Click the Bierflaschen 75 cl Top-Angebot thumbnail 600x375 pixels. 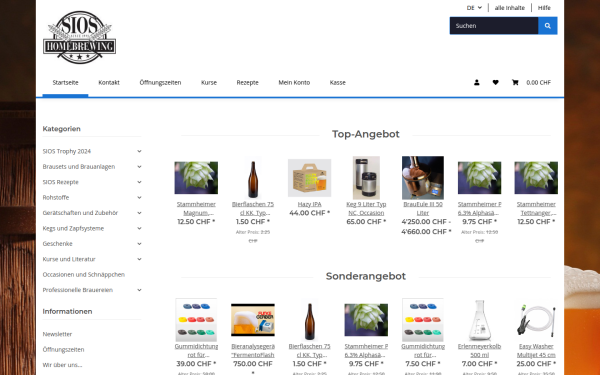click(x=253, y=178)
